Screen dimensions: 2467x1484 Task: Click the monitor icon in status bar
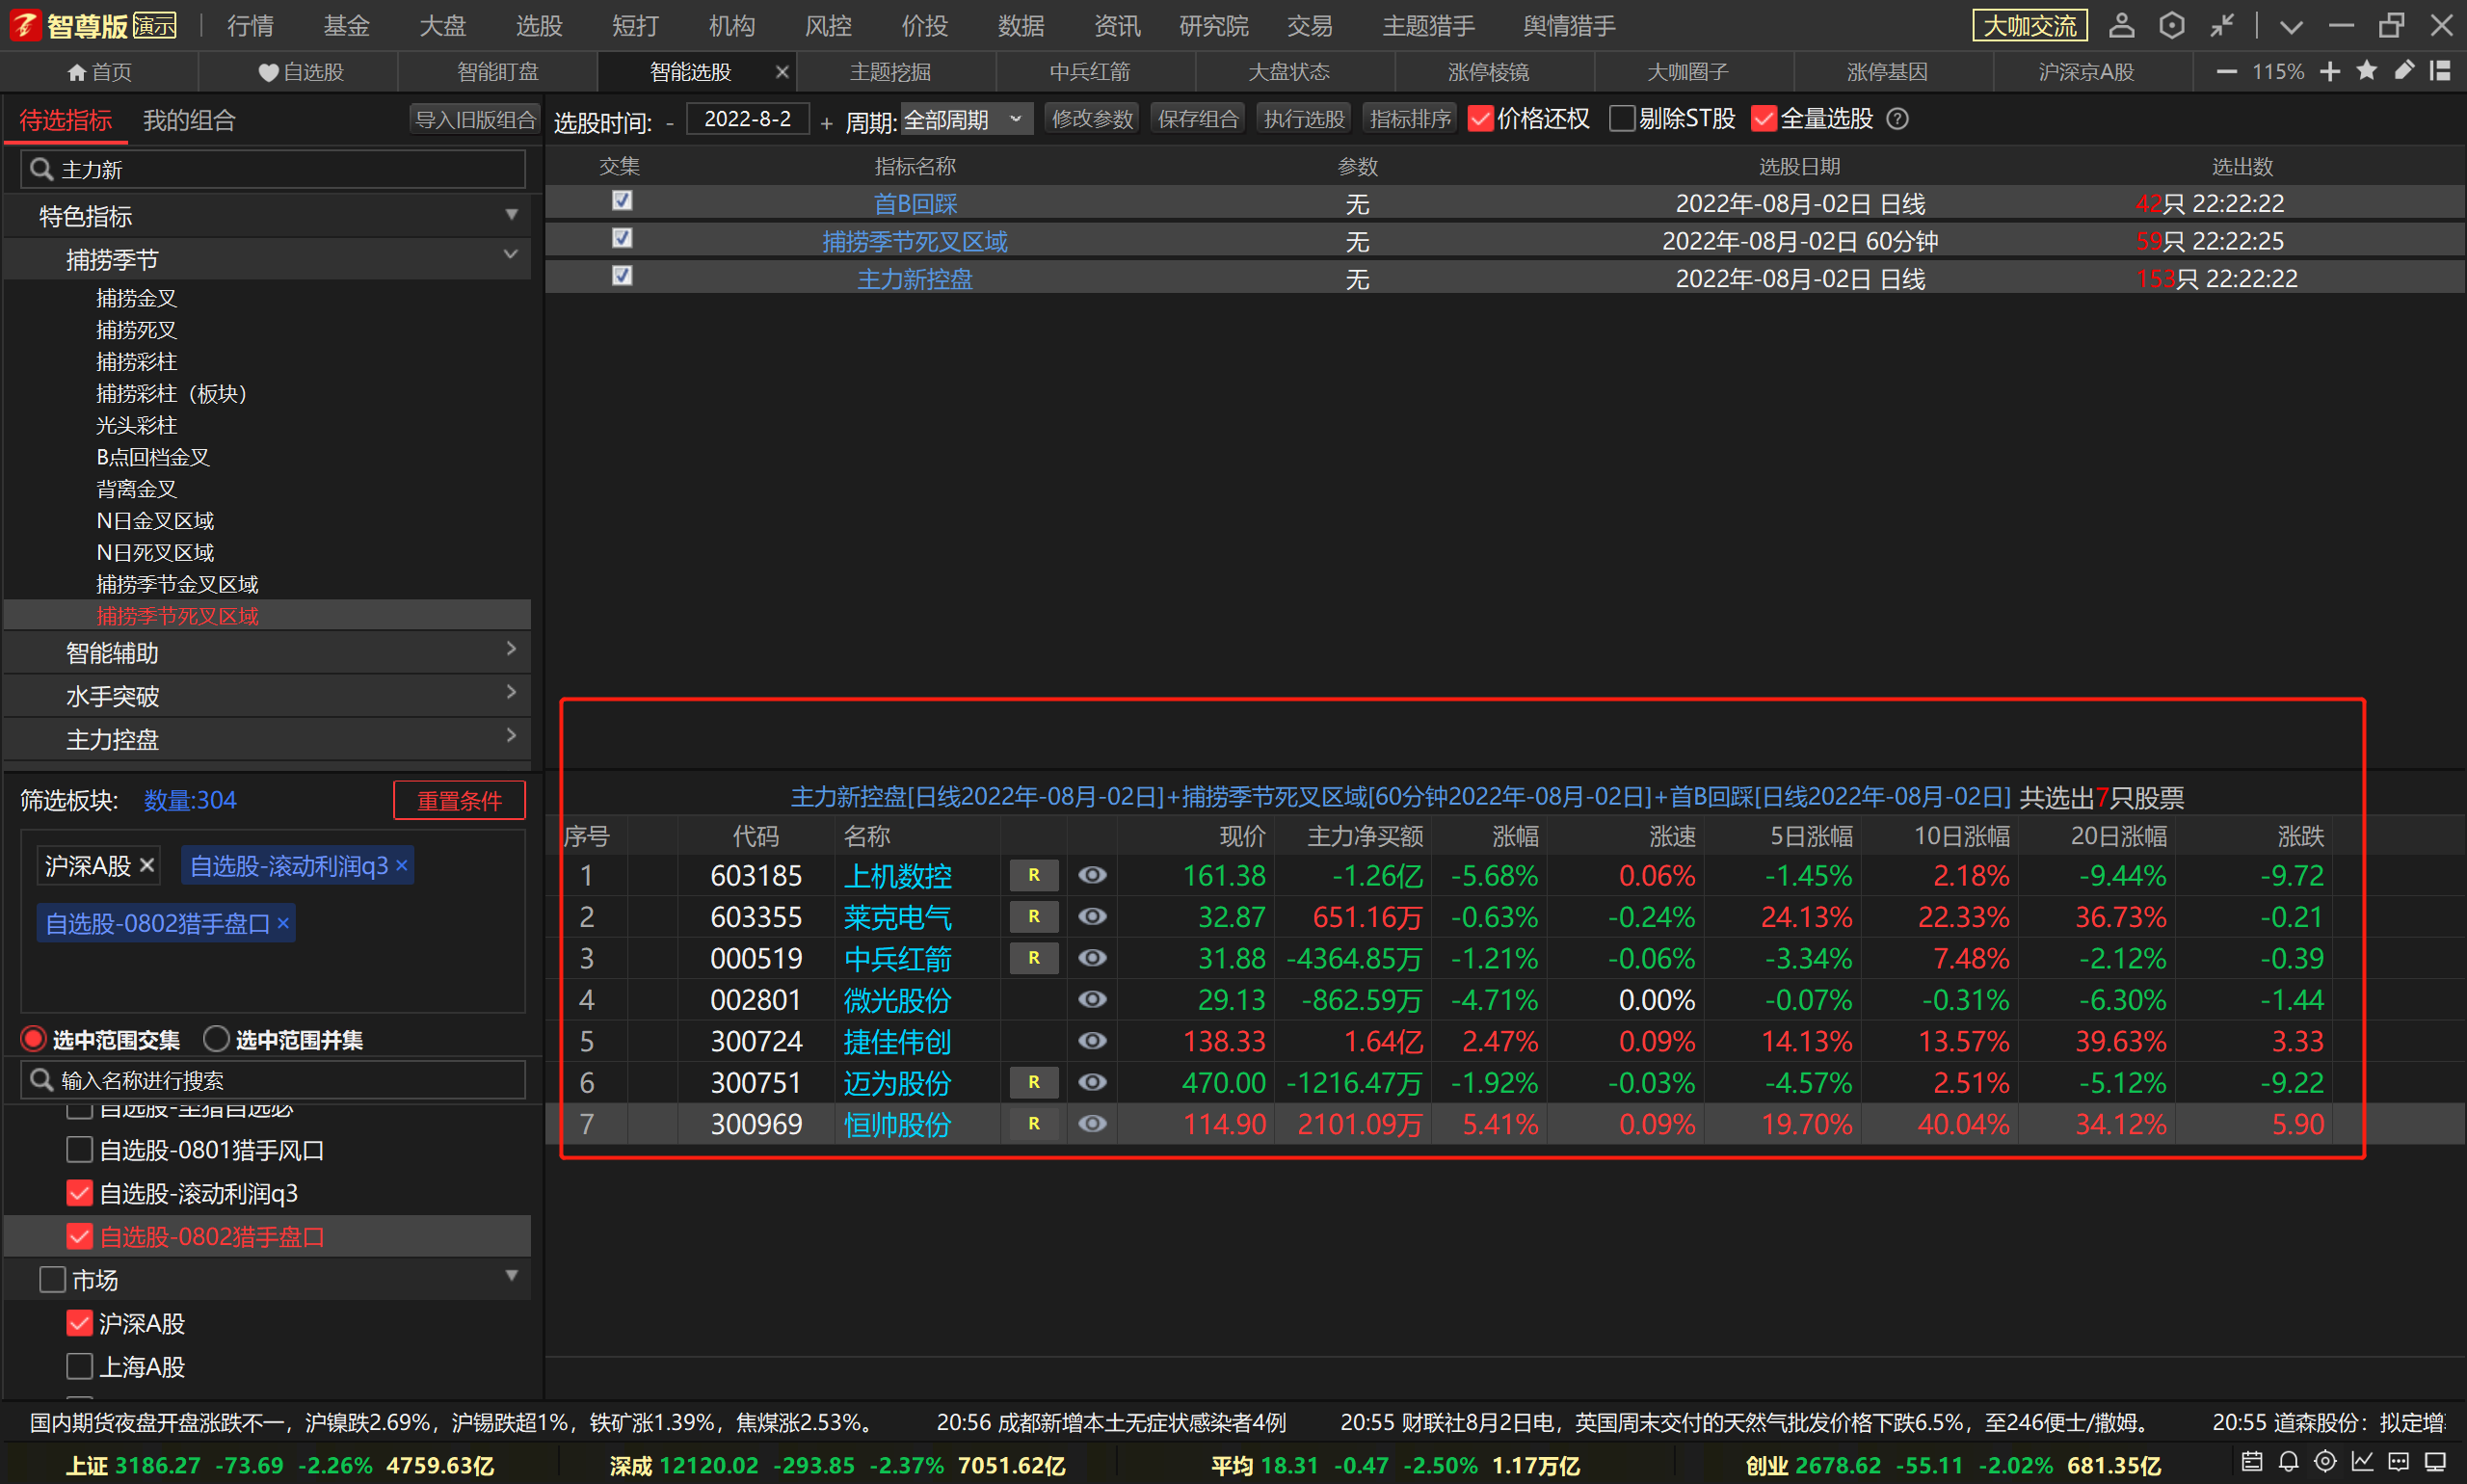pos(2435,1462)
